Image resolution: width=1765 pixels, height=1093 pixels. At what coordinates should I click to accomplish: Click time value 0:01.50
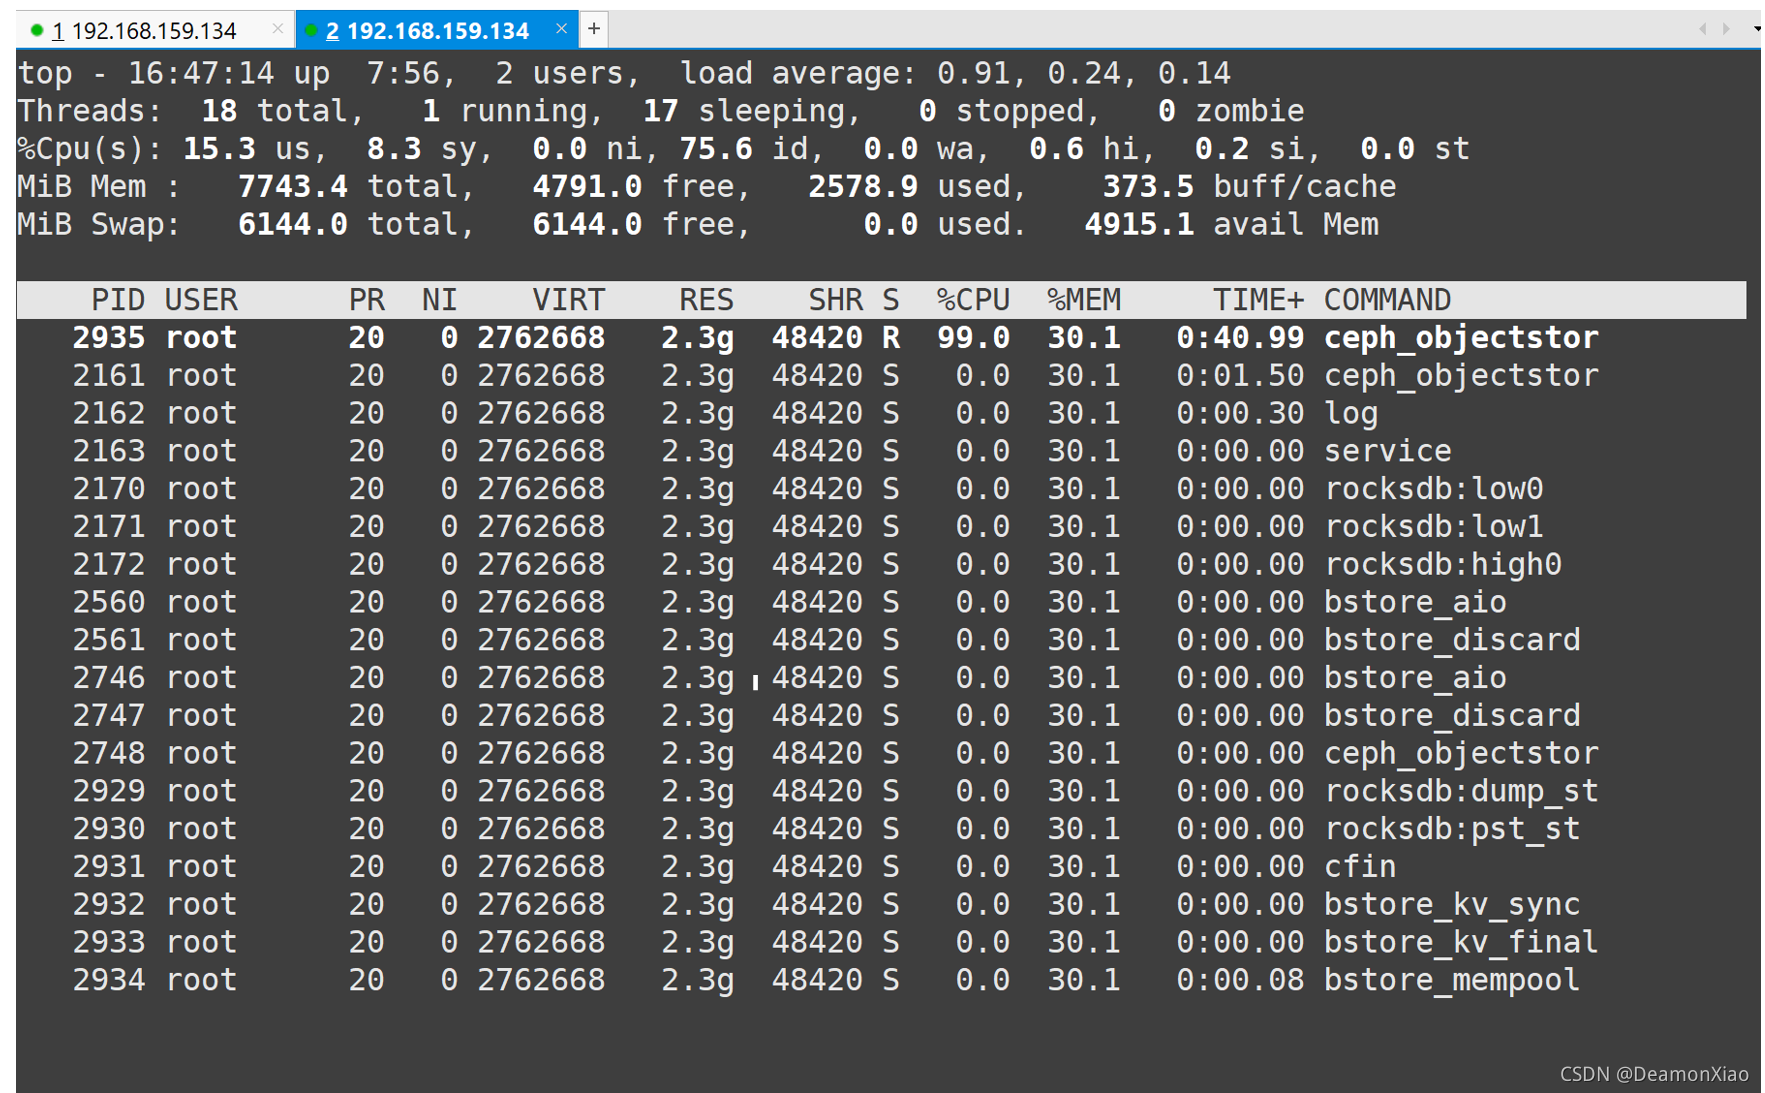(1240, 376)
